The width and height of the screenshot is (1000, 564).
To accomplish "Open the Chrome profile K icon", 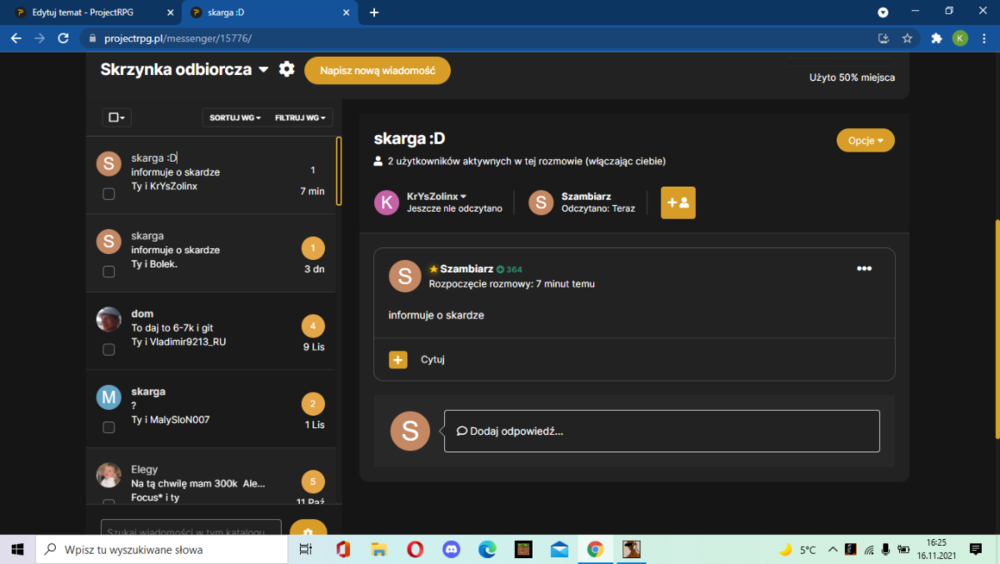I will pyautogui.click(x=960, y=38).
